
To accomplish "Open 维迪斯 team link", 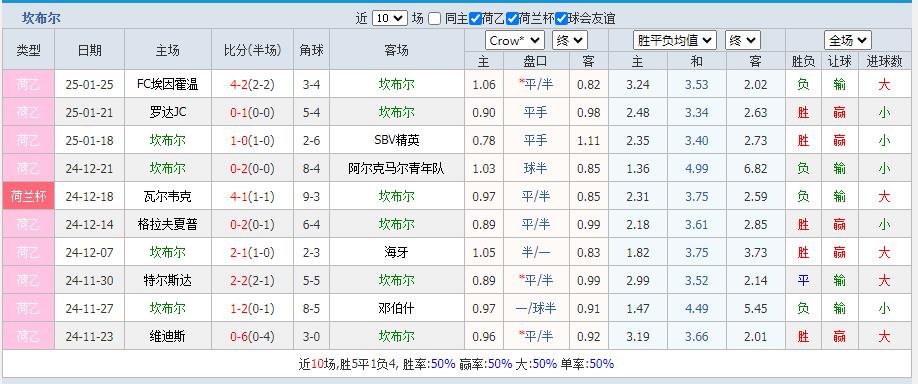I will [167, 337].
